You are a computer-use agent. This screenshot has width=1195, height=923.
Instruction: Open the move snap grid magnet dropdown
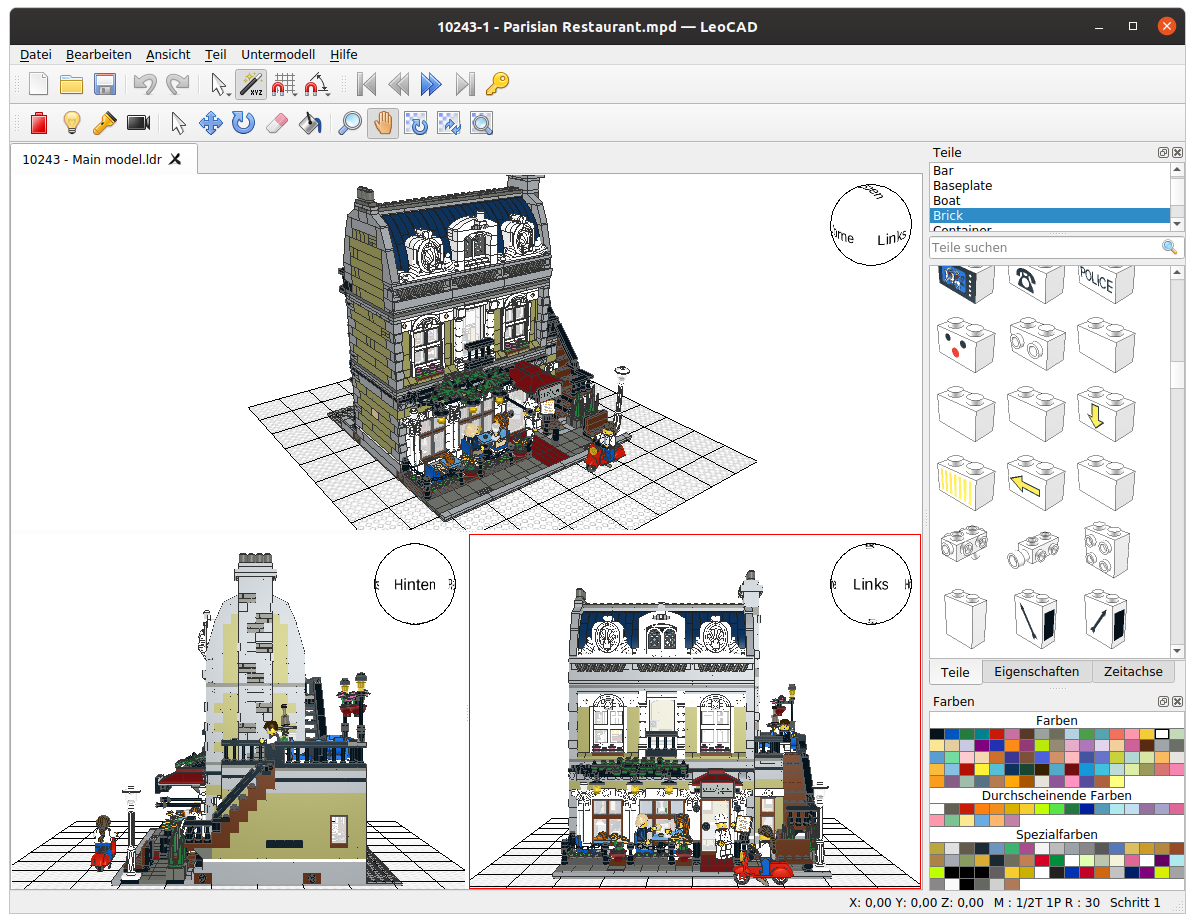pyautogui.click(x=284, y=84)
